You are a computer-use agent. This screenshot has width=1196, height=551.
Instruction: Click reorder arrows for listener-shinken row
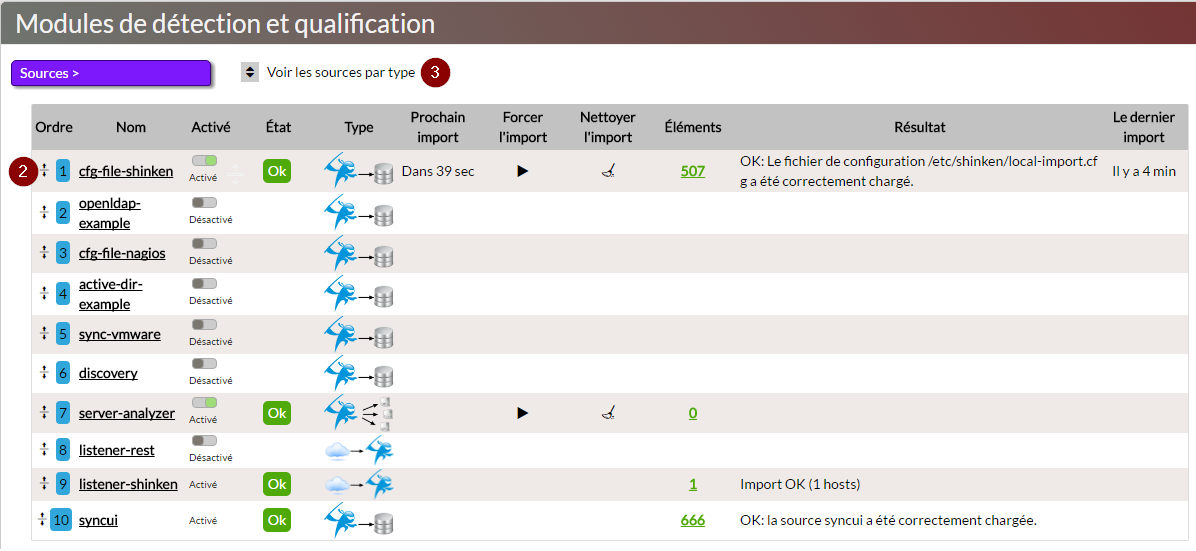[x=44, y=484]
